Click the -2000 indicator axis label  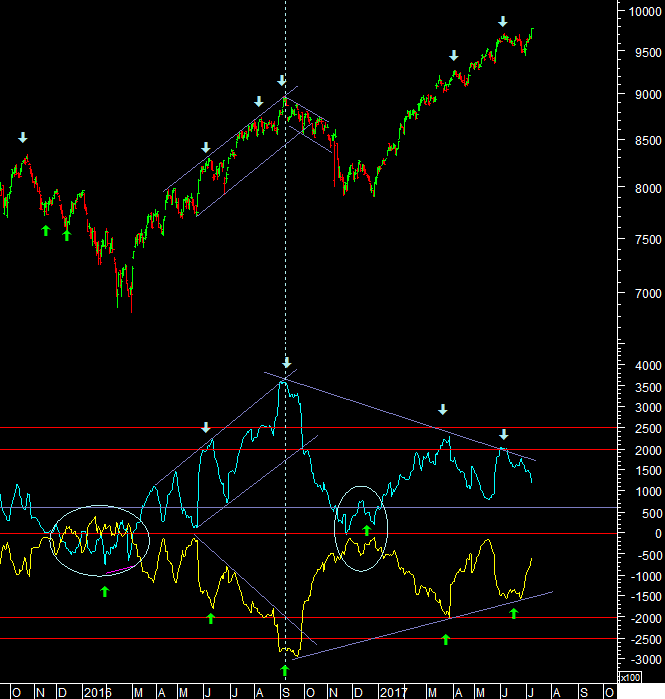[646, 618]
